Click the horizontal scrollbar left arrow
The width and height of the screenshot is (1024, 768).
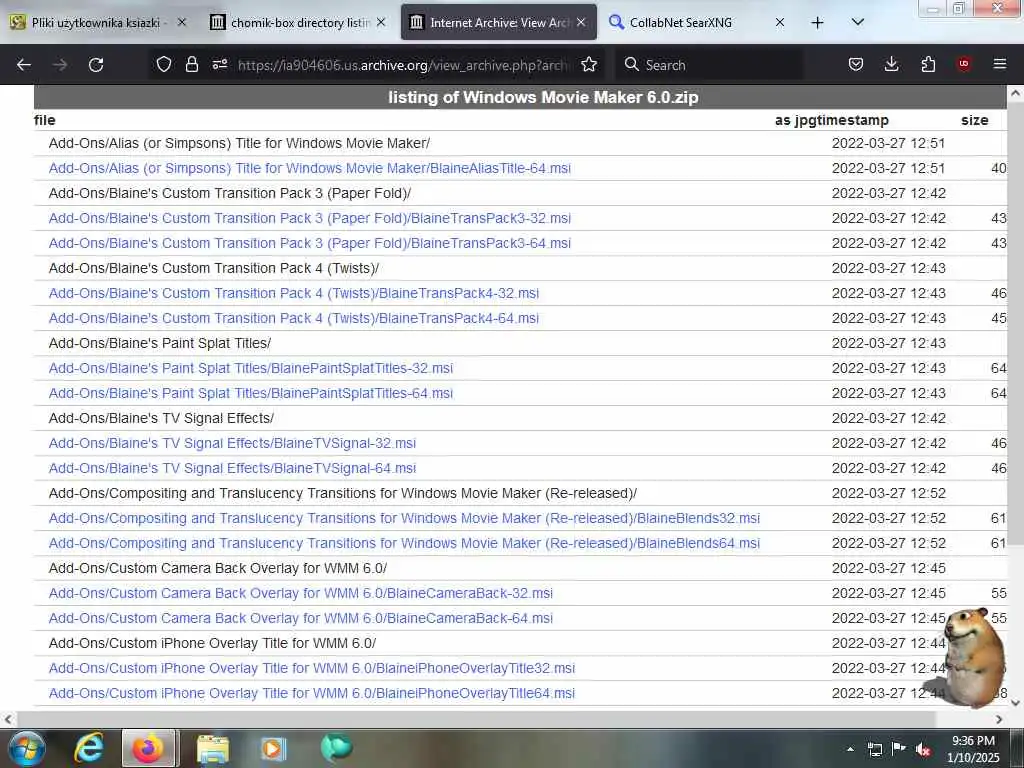click(x=8, y=719)
